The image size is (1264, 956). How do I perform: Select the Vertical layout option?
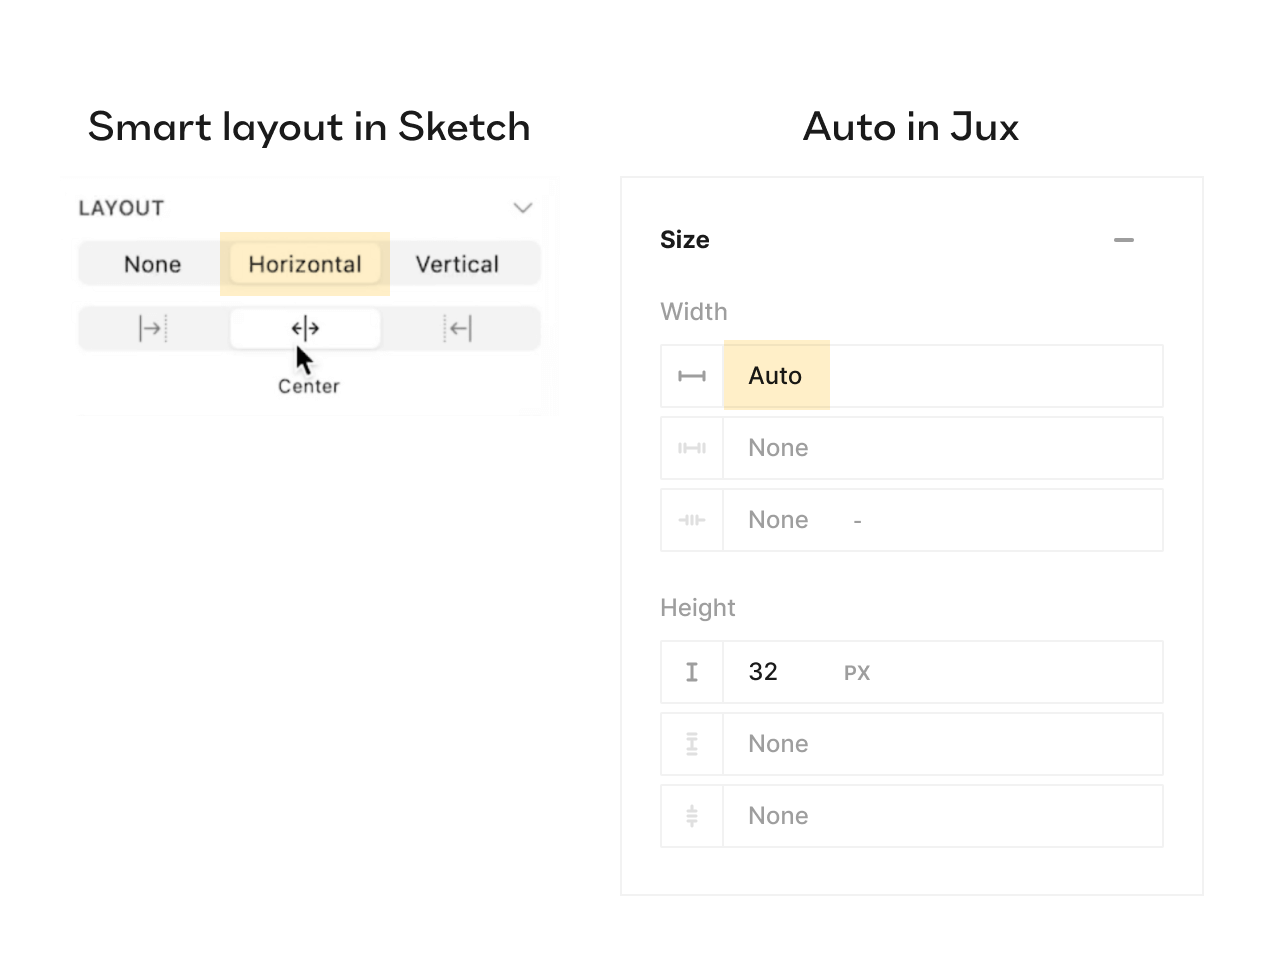[x=457, y=264]
